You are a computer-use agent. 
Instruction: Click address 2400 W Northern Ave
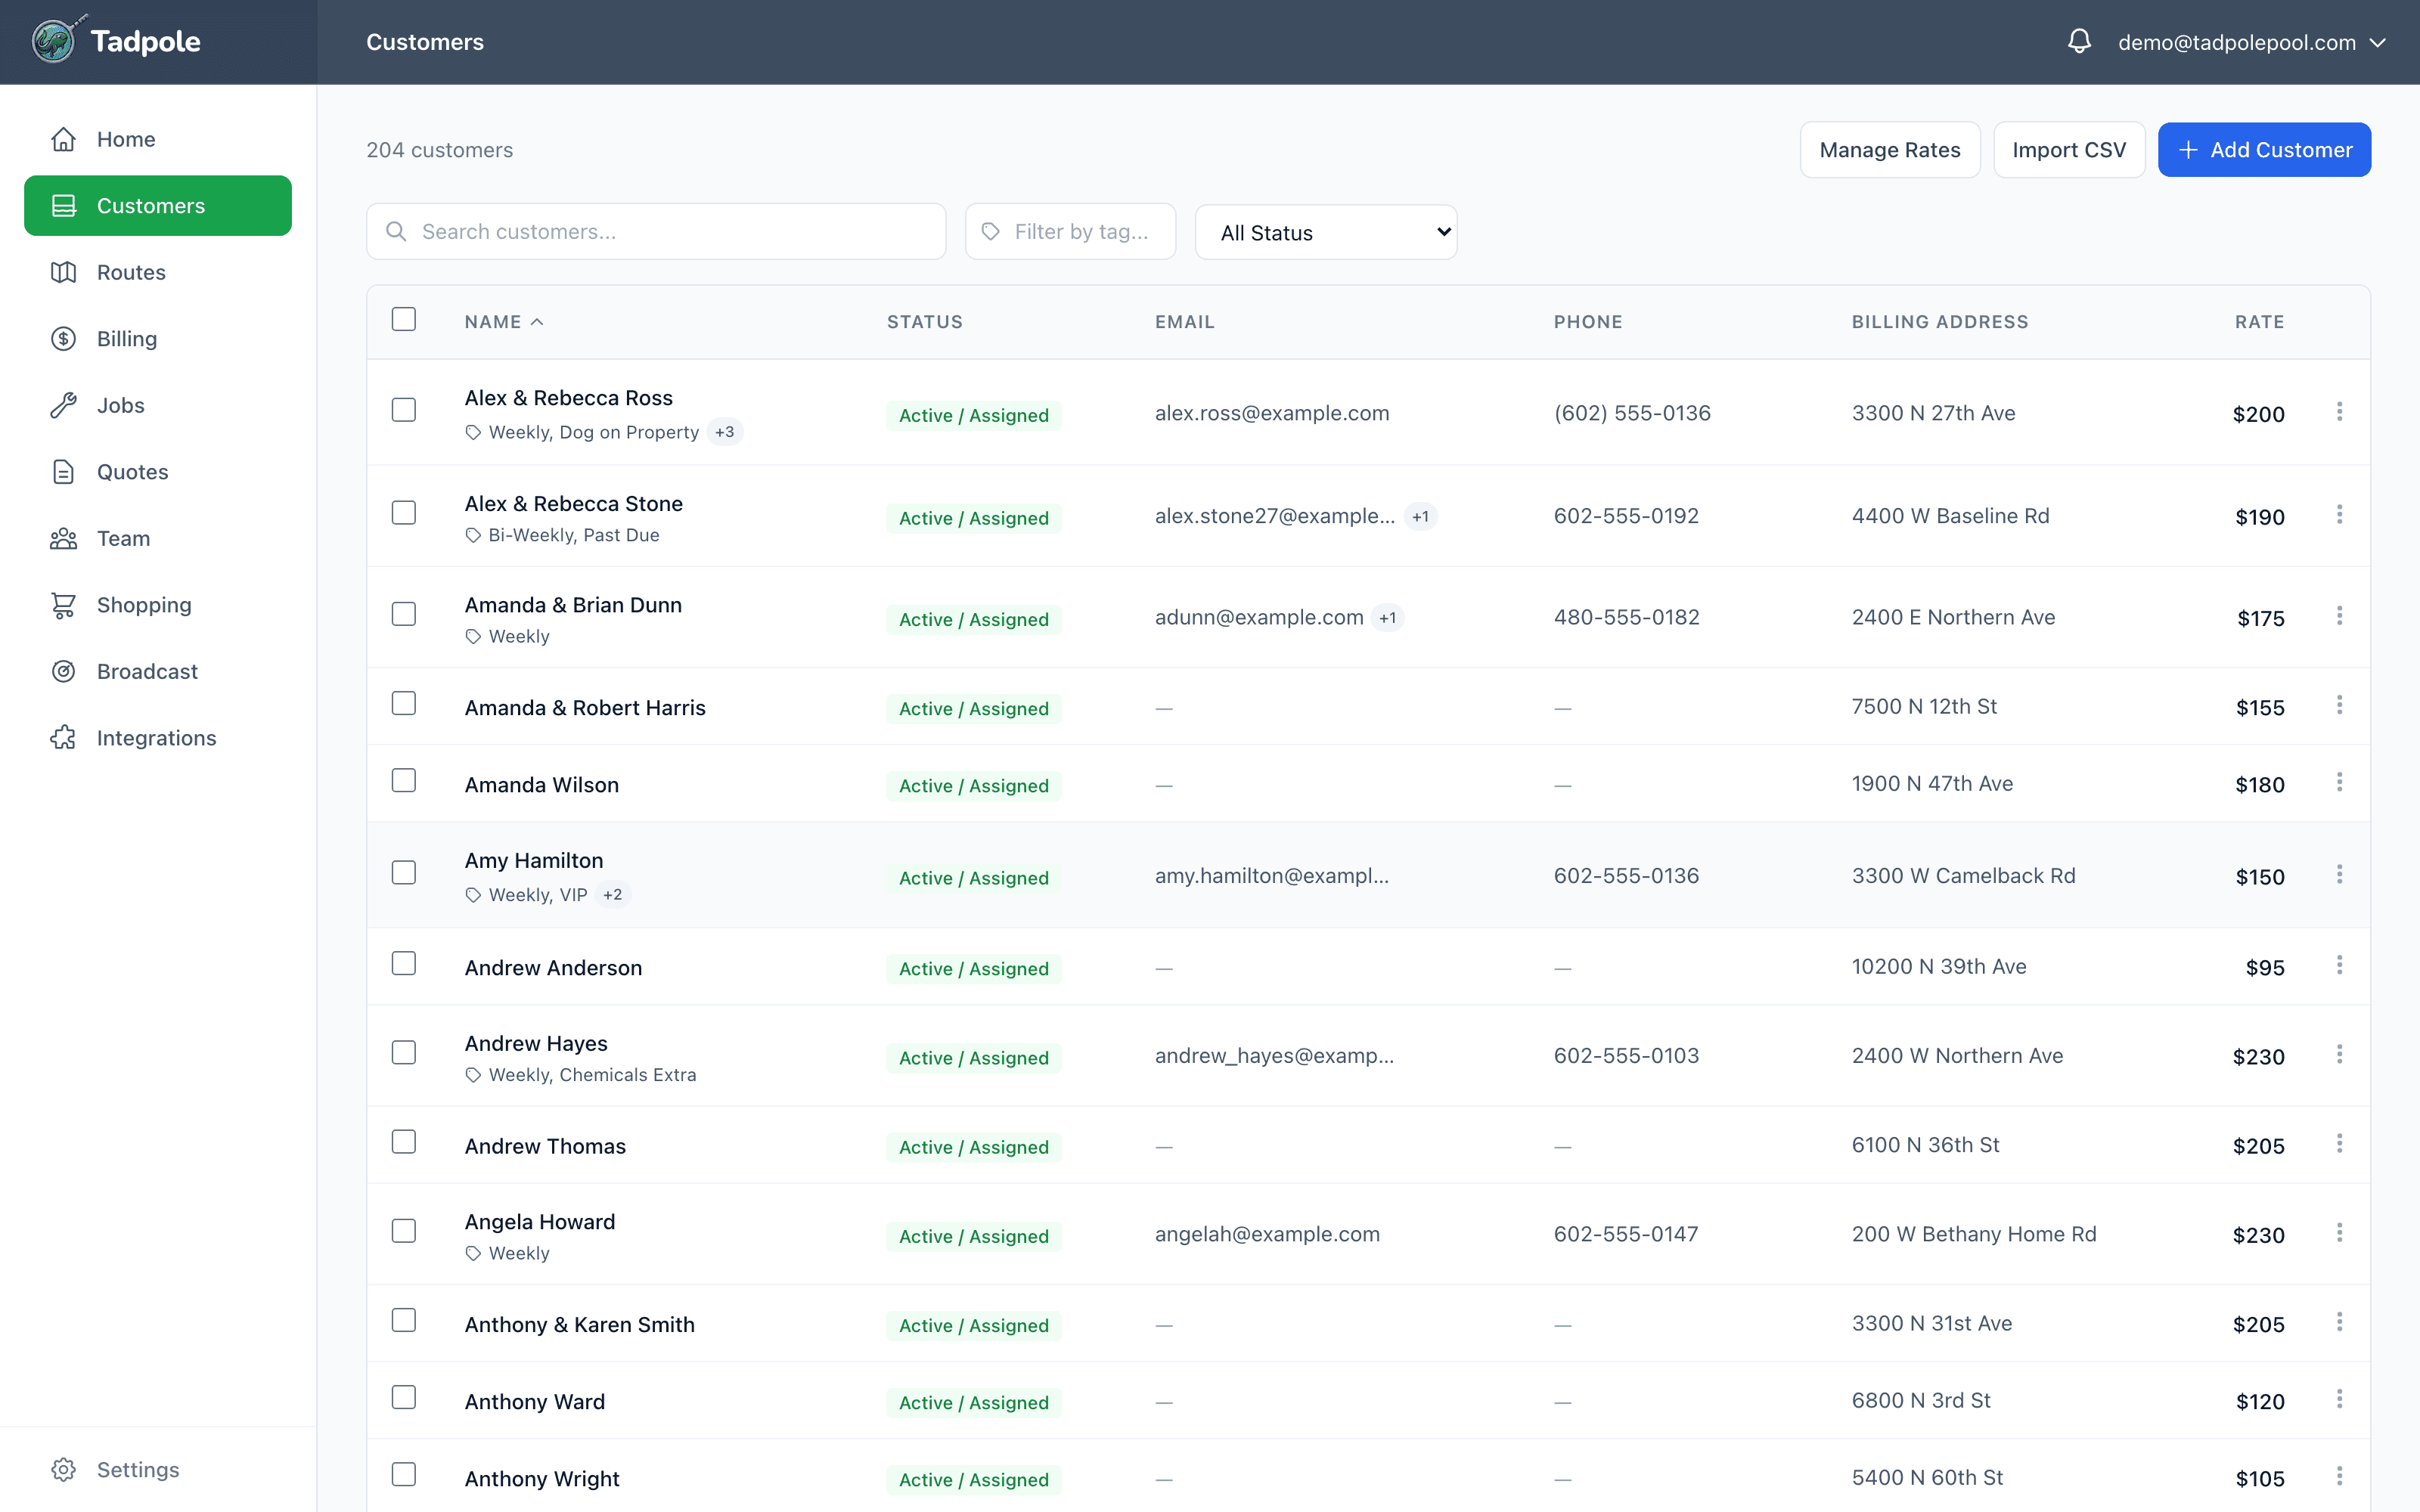pyautogui.click(x=1957, y=1056)
